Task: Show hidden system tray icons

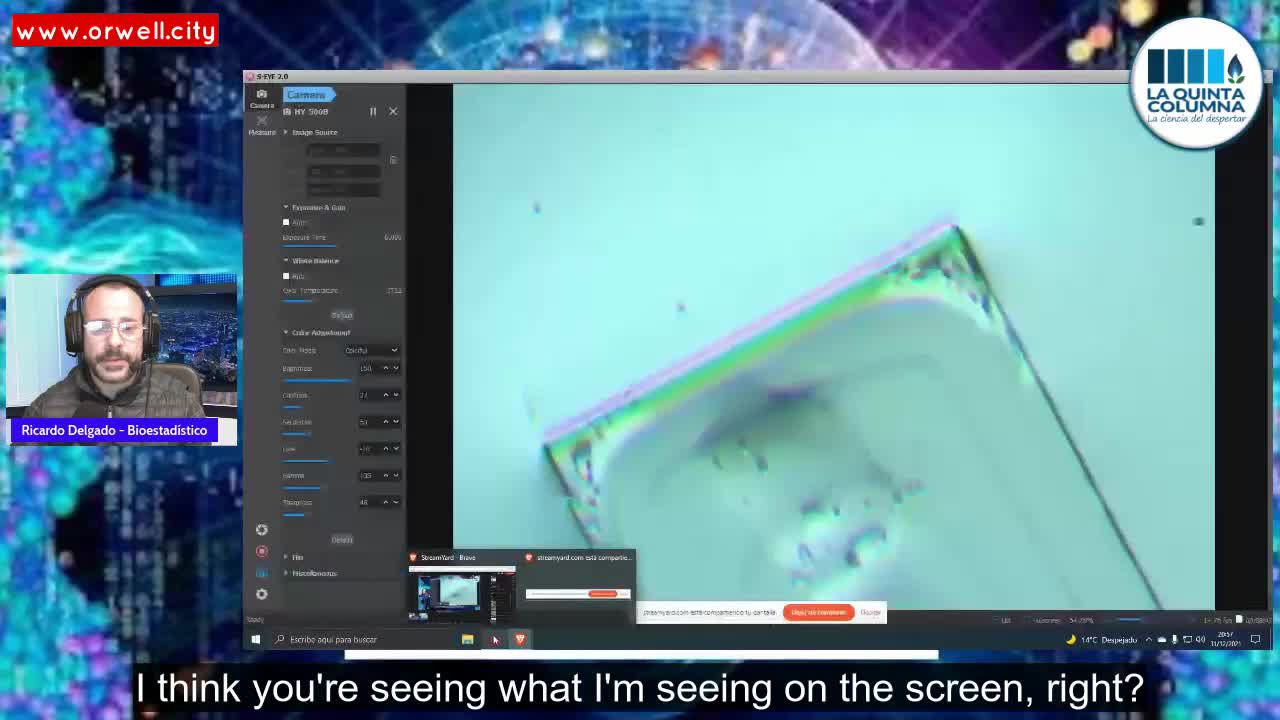Action: coord(1148,639)
